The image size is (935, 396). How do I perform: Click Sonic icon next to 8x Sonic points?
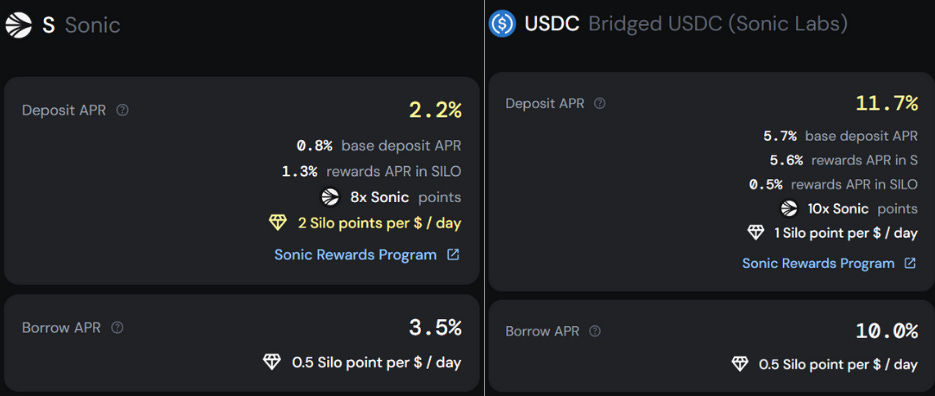coord(330,197)
